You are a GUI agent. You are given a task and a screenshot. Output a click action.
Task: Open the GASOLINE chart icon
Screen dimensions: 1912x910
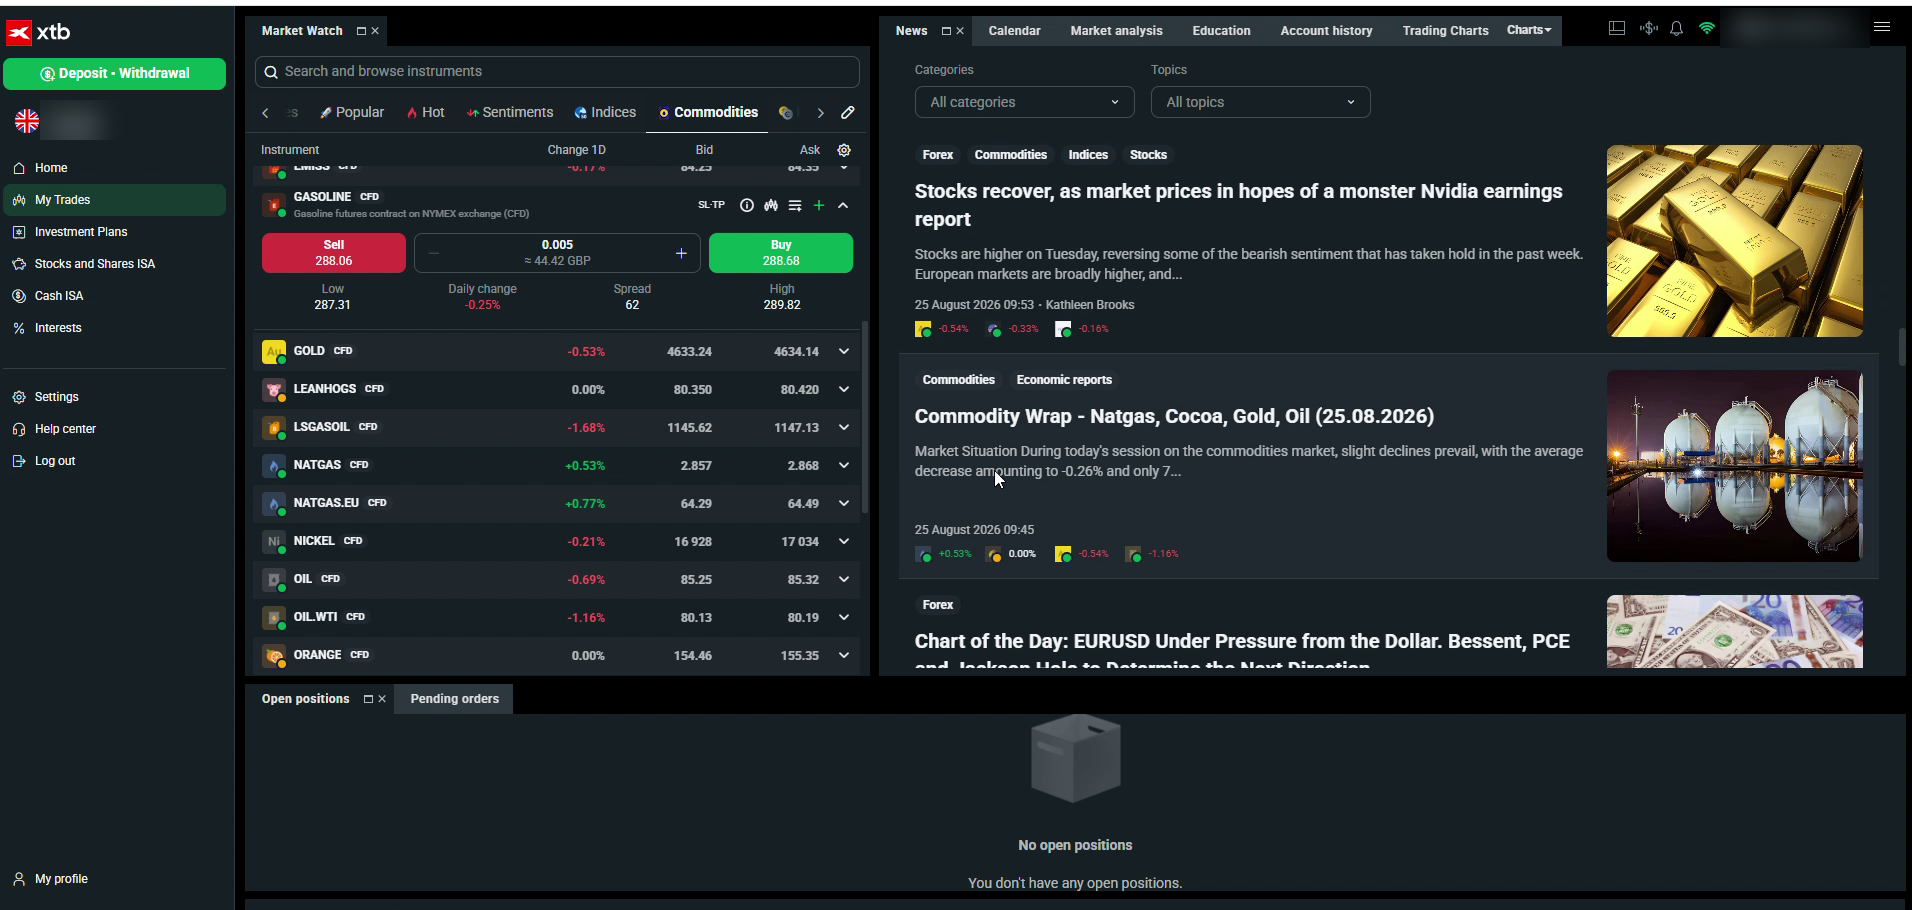(771, 205)
